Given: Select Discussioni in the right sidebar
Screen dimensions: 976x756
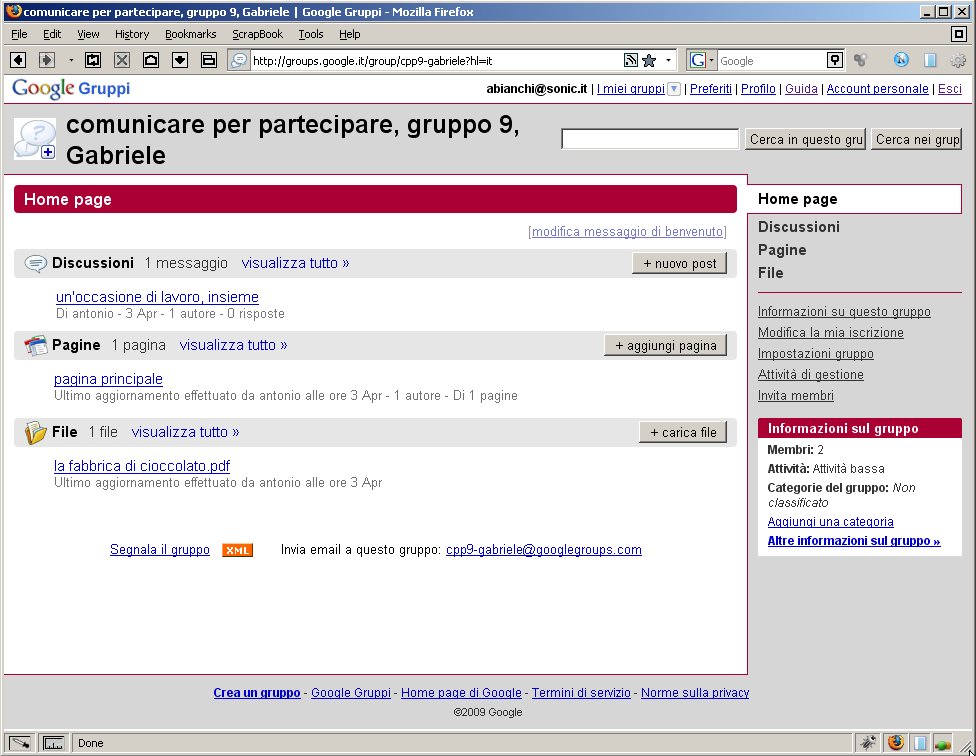Looking at the screenshot, I should [x=798, y=227].
